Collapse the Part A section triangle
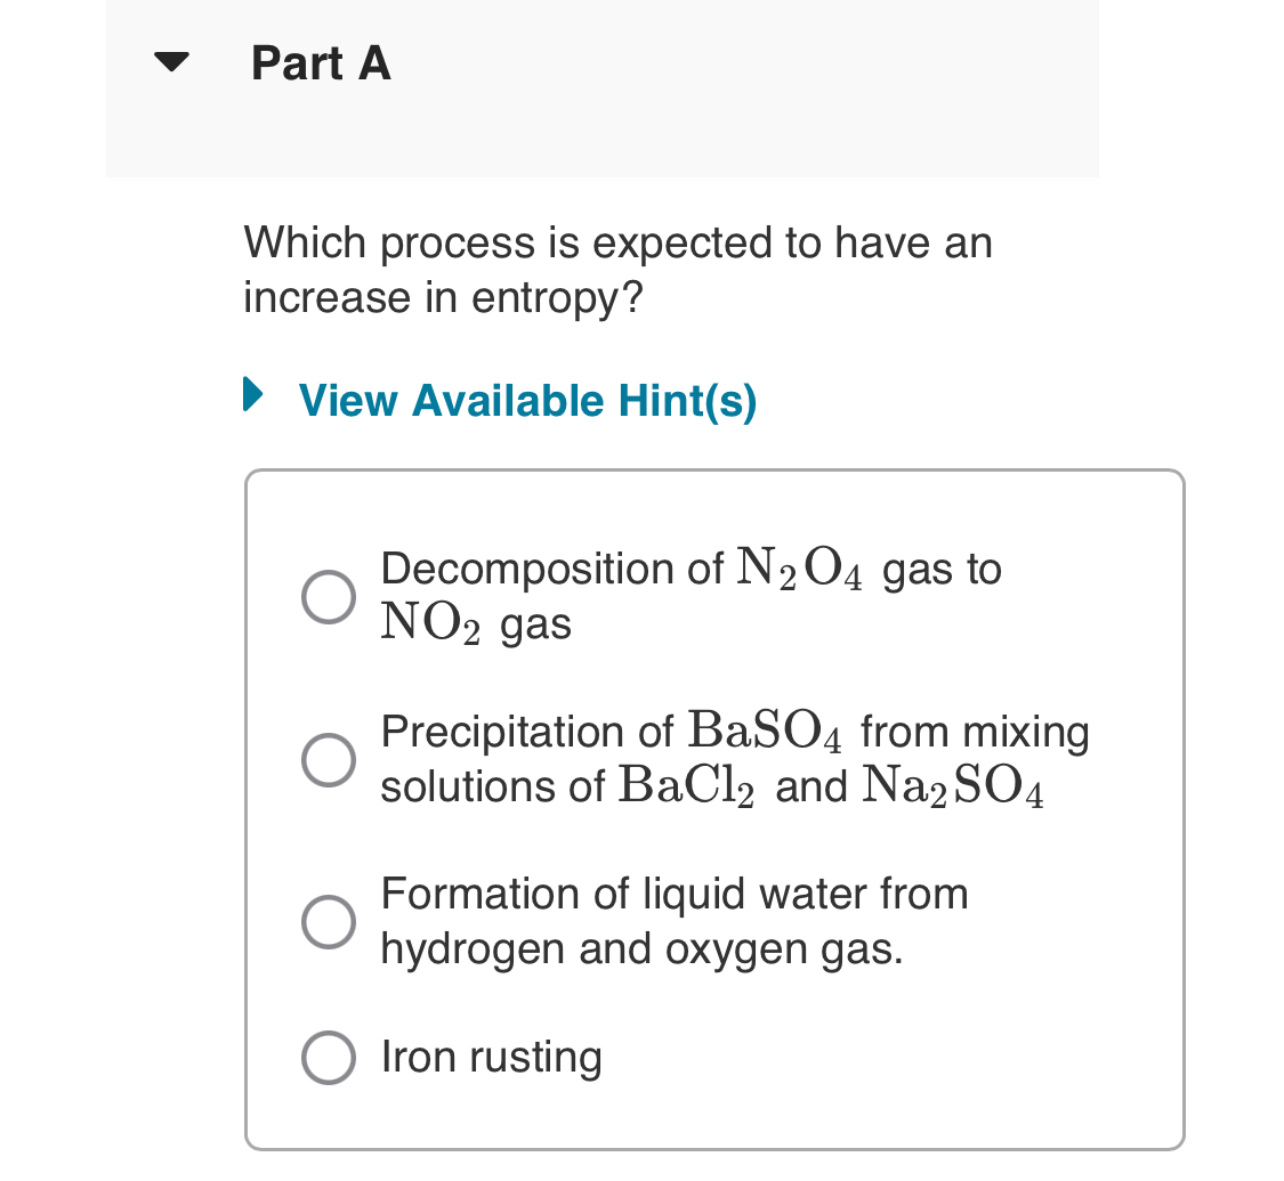The height and width of the screenshot is (1181, 1284). (x=172, y=62)
